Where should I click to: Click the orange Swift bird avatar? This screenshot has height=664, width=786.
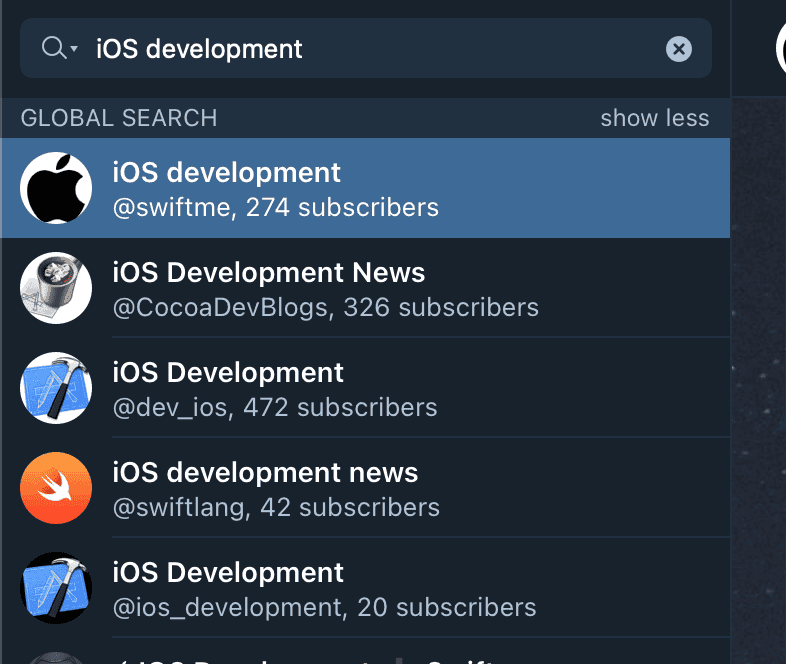point(56,488)
